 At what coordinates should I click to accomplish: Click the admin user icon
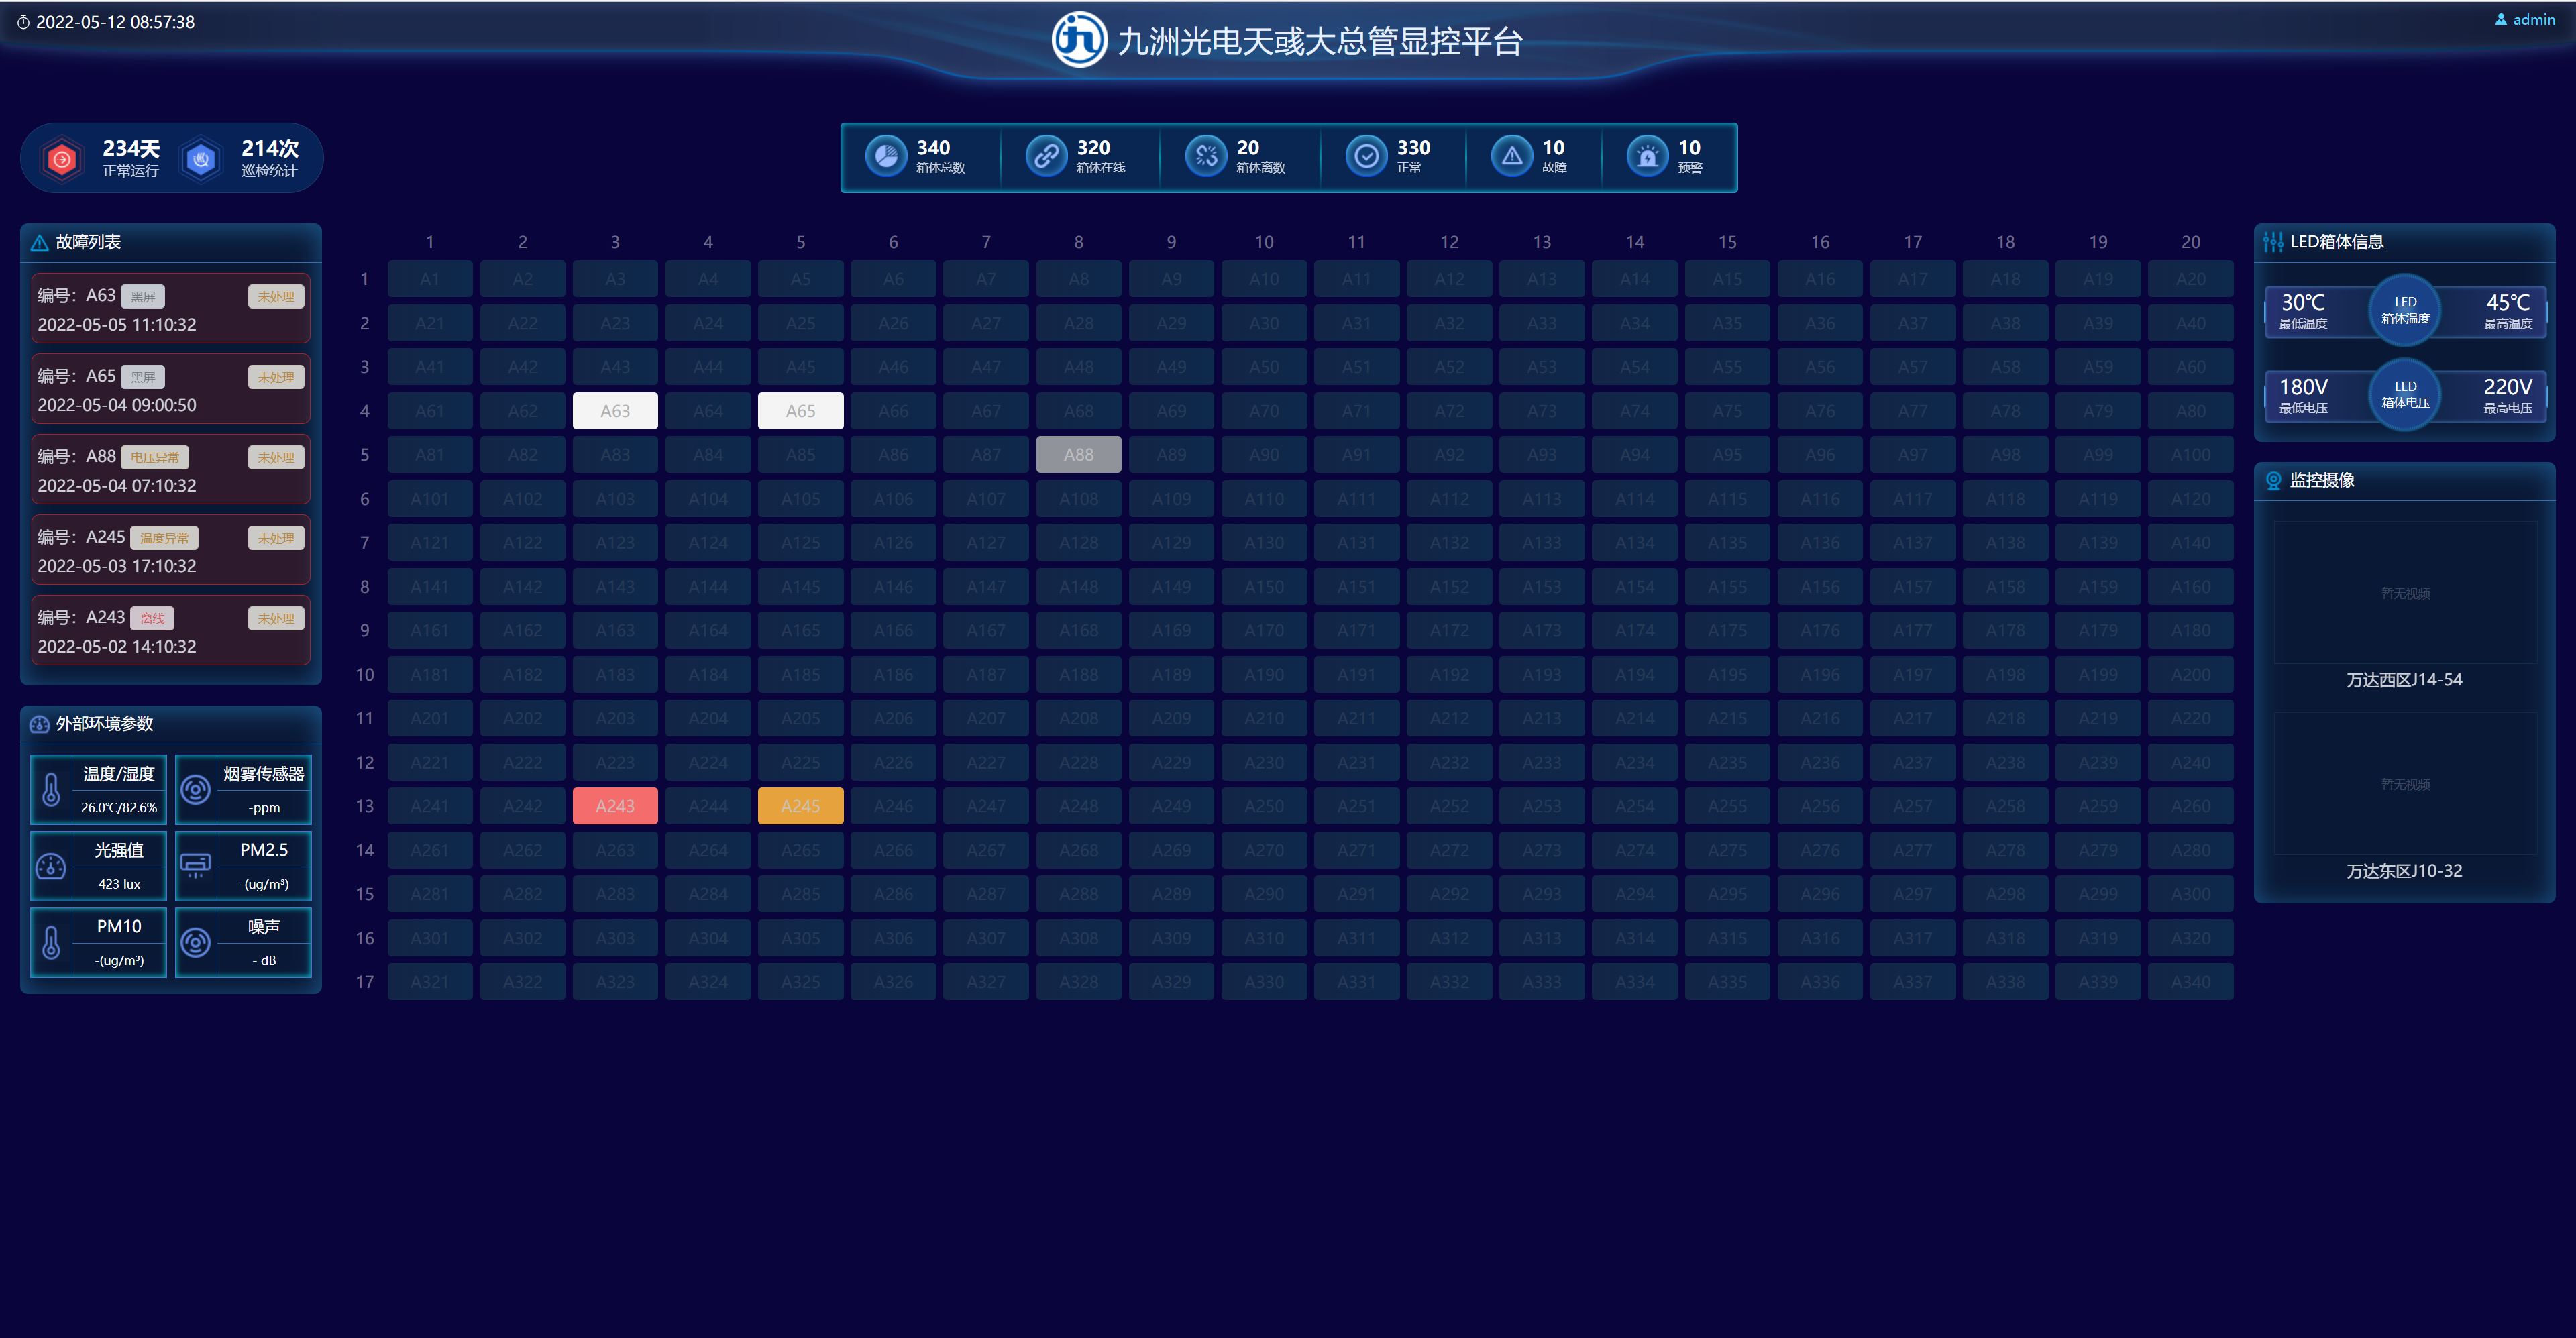point(2501,20)
